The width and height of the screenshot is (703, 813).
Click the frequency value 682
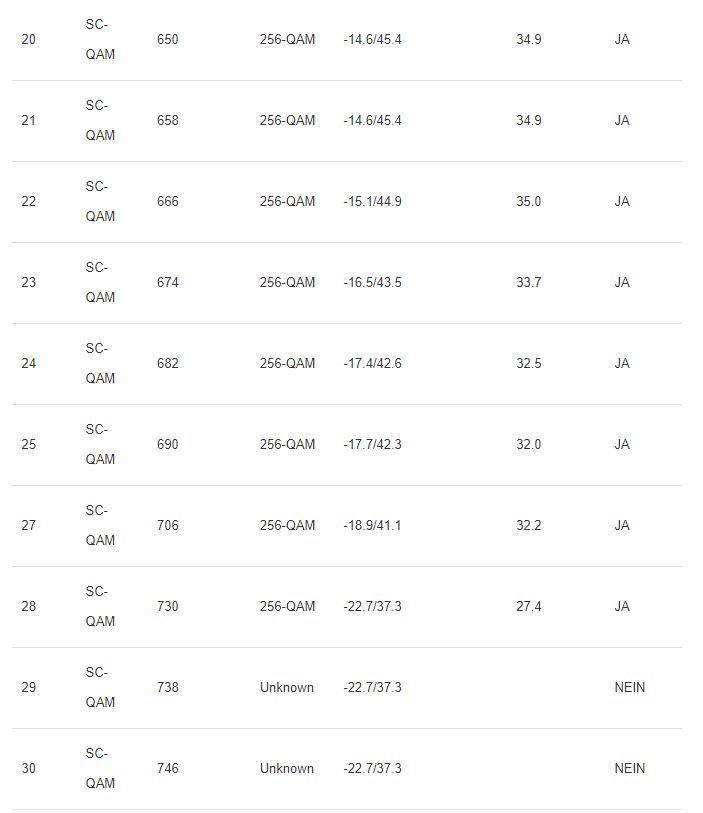pos(168,363)
